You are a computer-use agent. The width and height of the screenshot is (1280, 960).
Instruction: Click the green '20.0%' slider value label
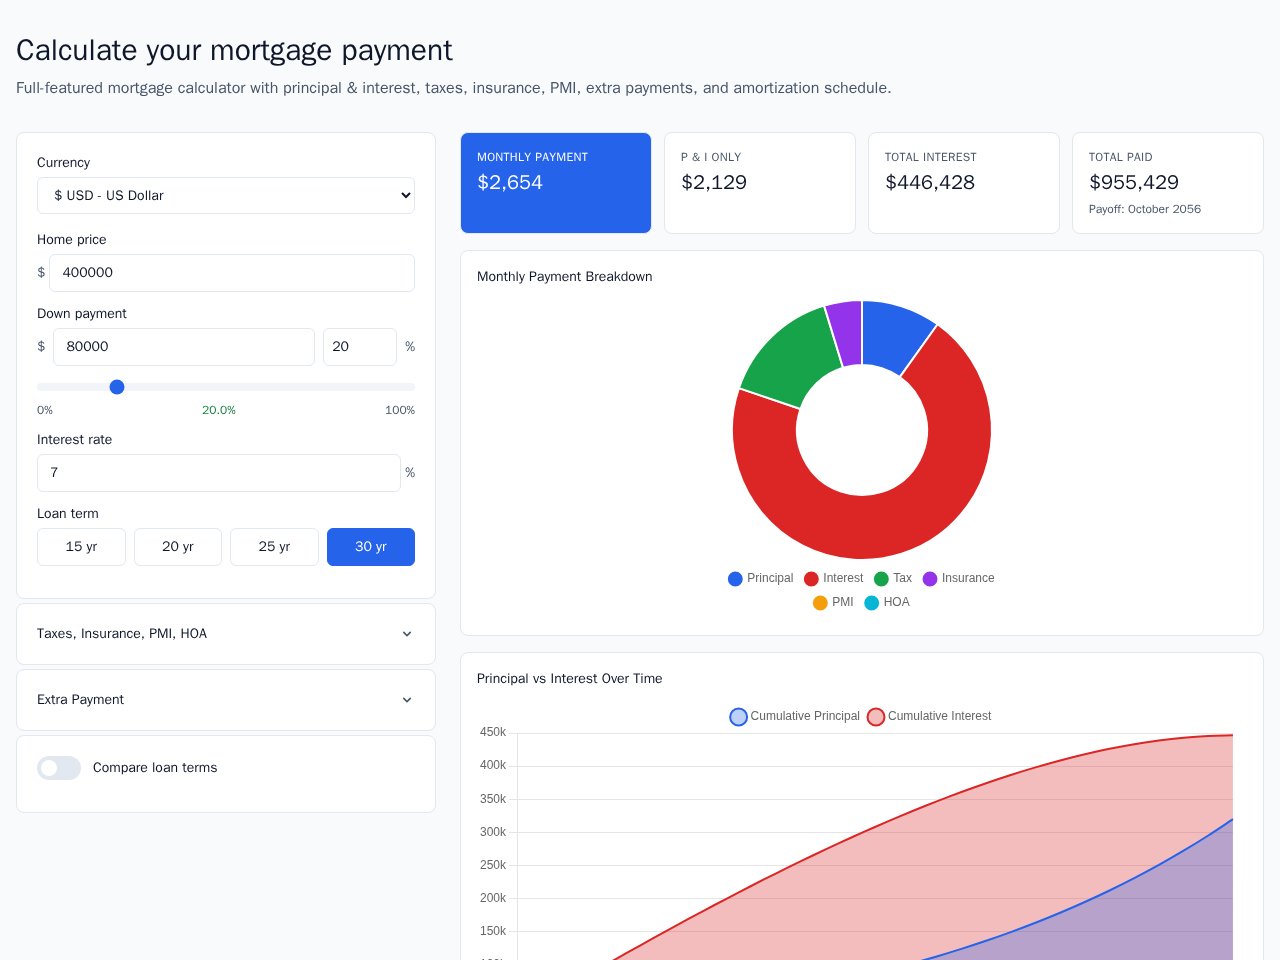coord(219,410)
